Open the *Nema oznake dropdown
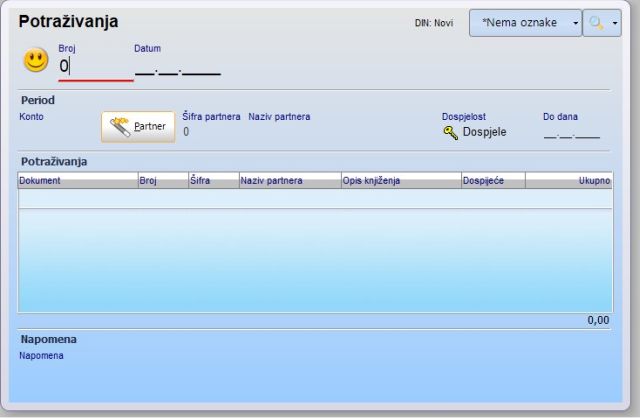This screenshot has width=640, height=420. pos(575,22)
